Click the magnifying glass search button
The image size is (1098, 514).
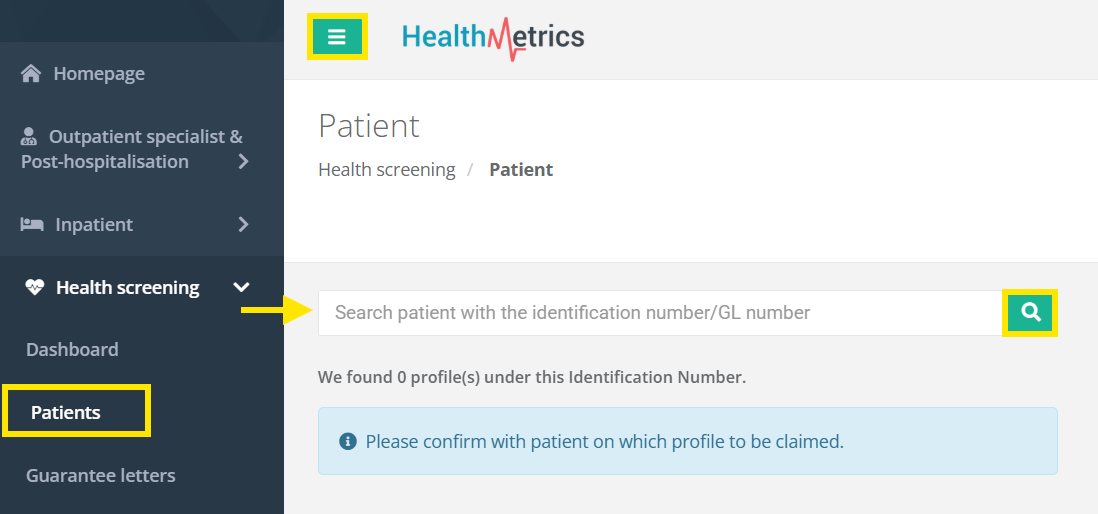[1030, 313]
